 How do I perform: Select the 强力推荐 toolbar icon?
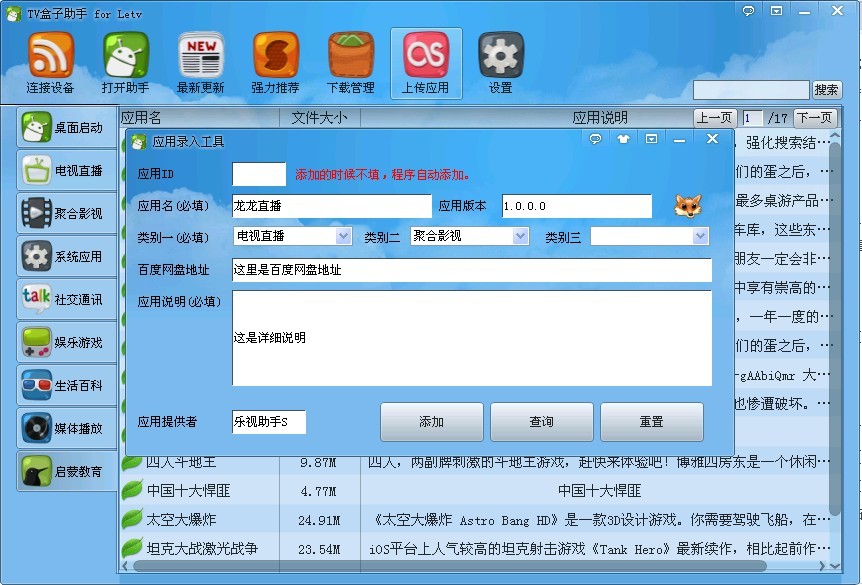pyautogui.click(x=275, y=55)
